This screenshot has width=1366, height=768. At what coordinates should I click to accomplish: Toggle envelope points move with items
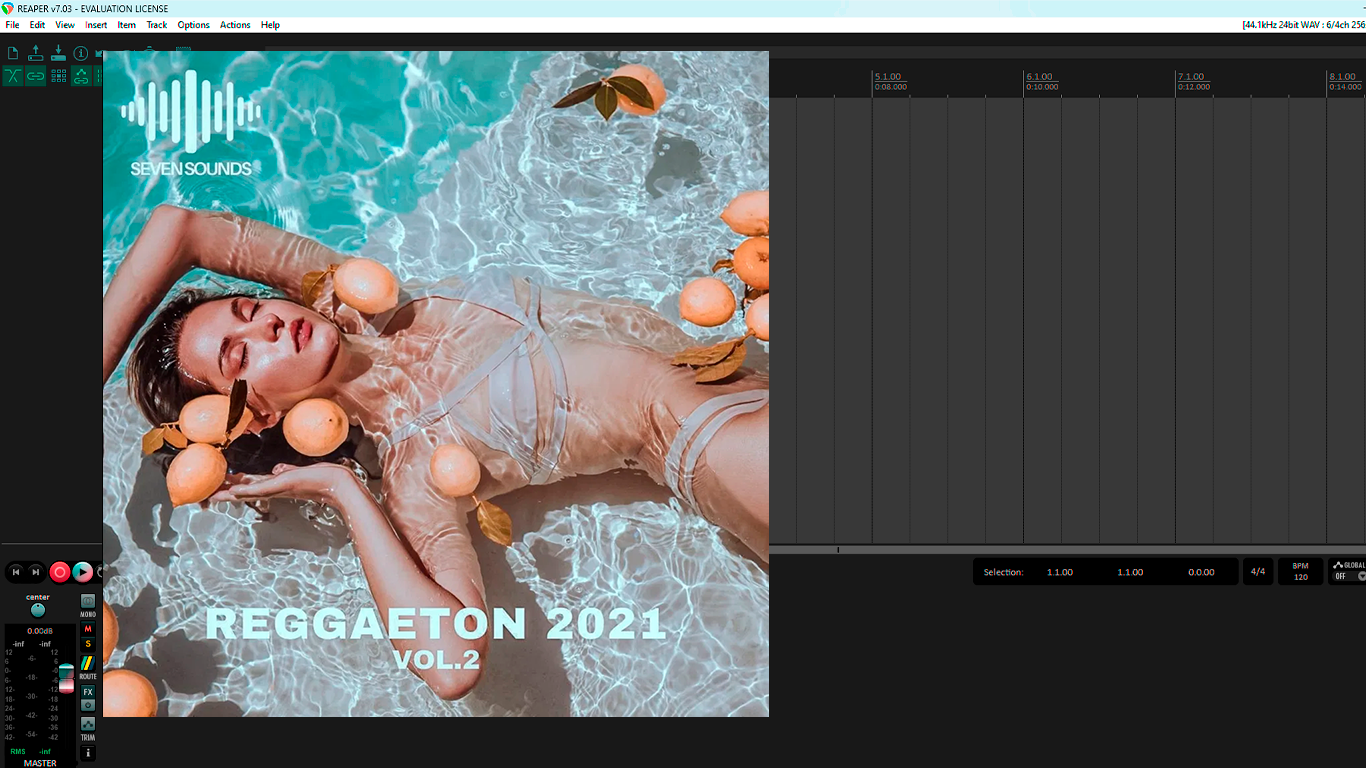81,76
